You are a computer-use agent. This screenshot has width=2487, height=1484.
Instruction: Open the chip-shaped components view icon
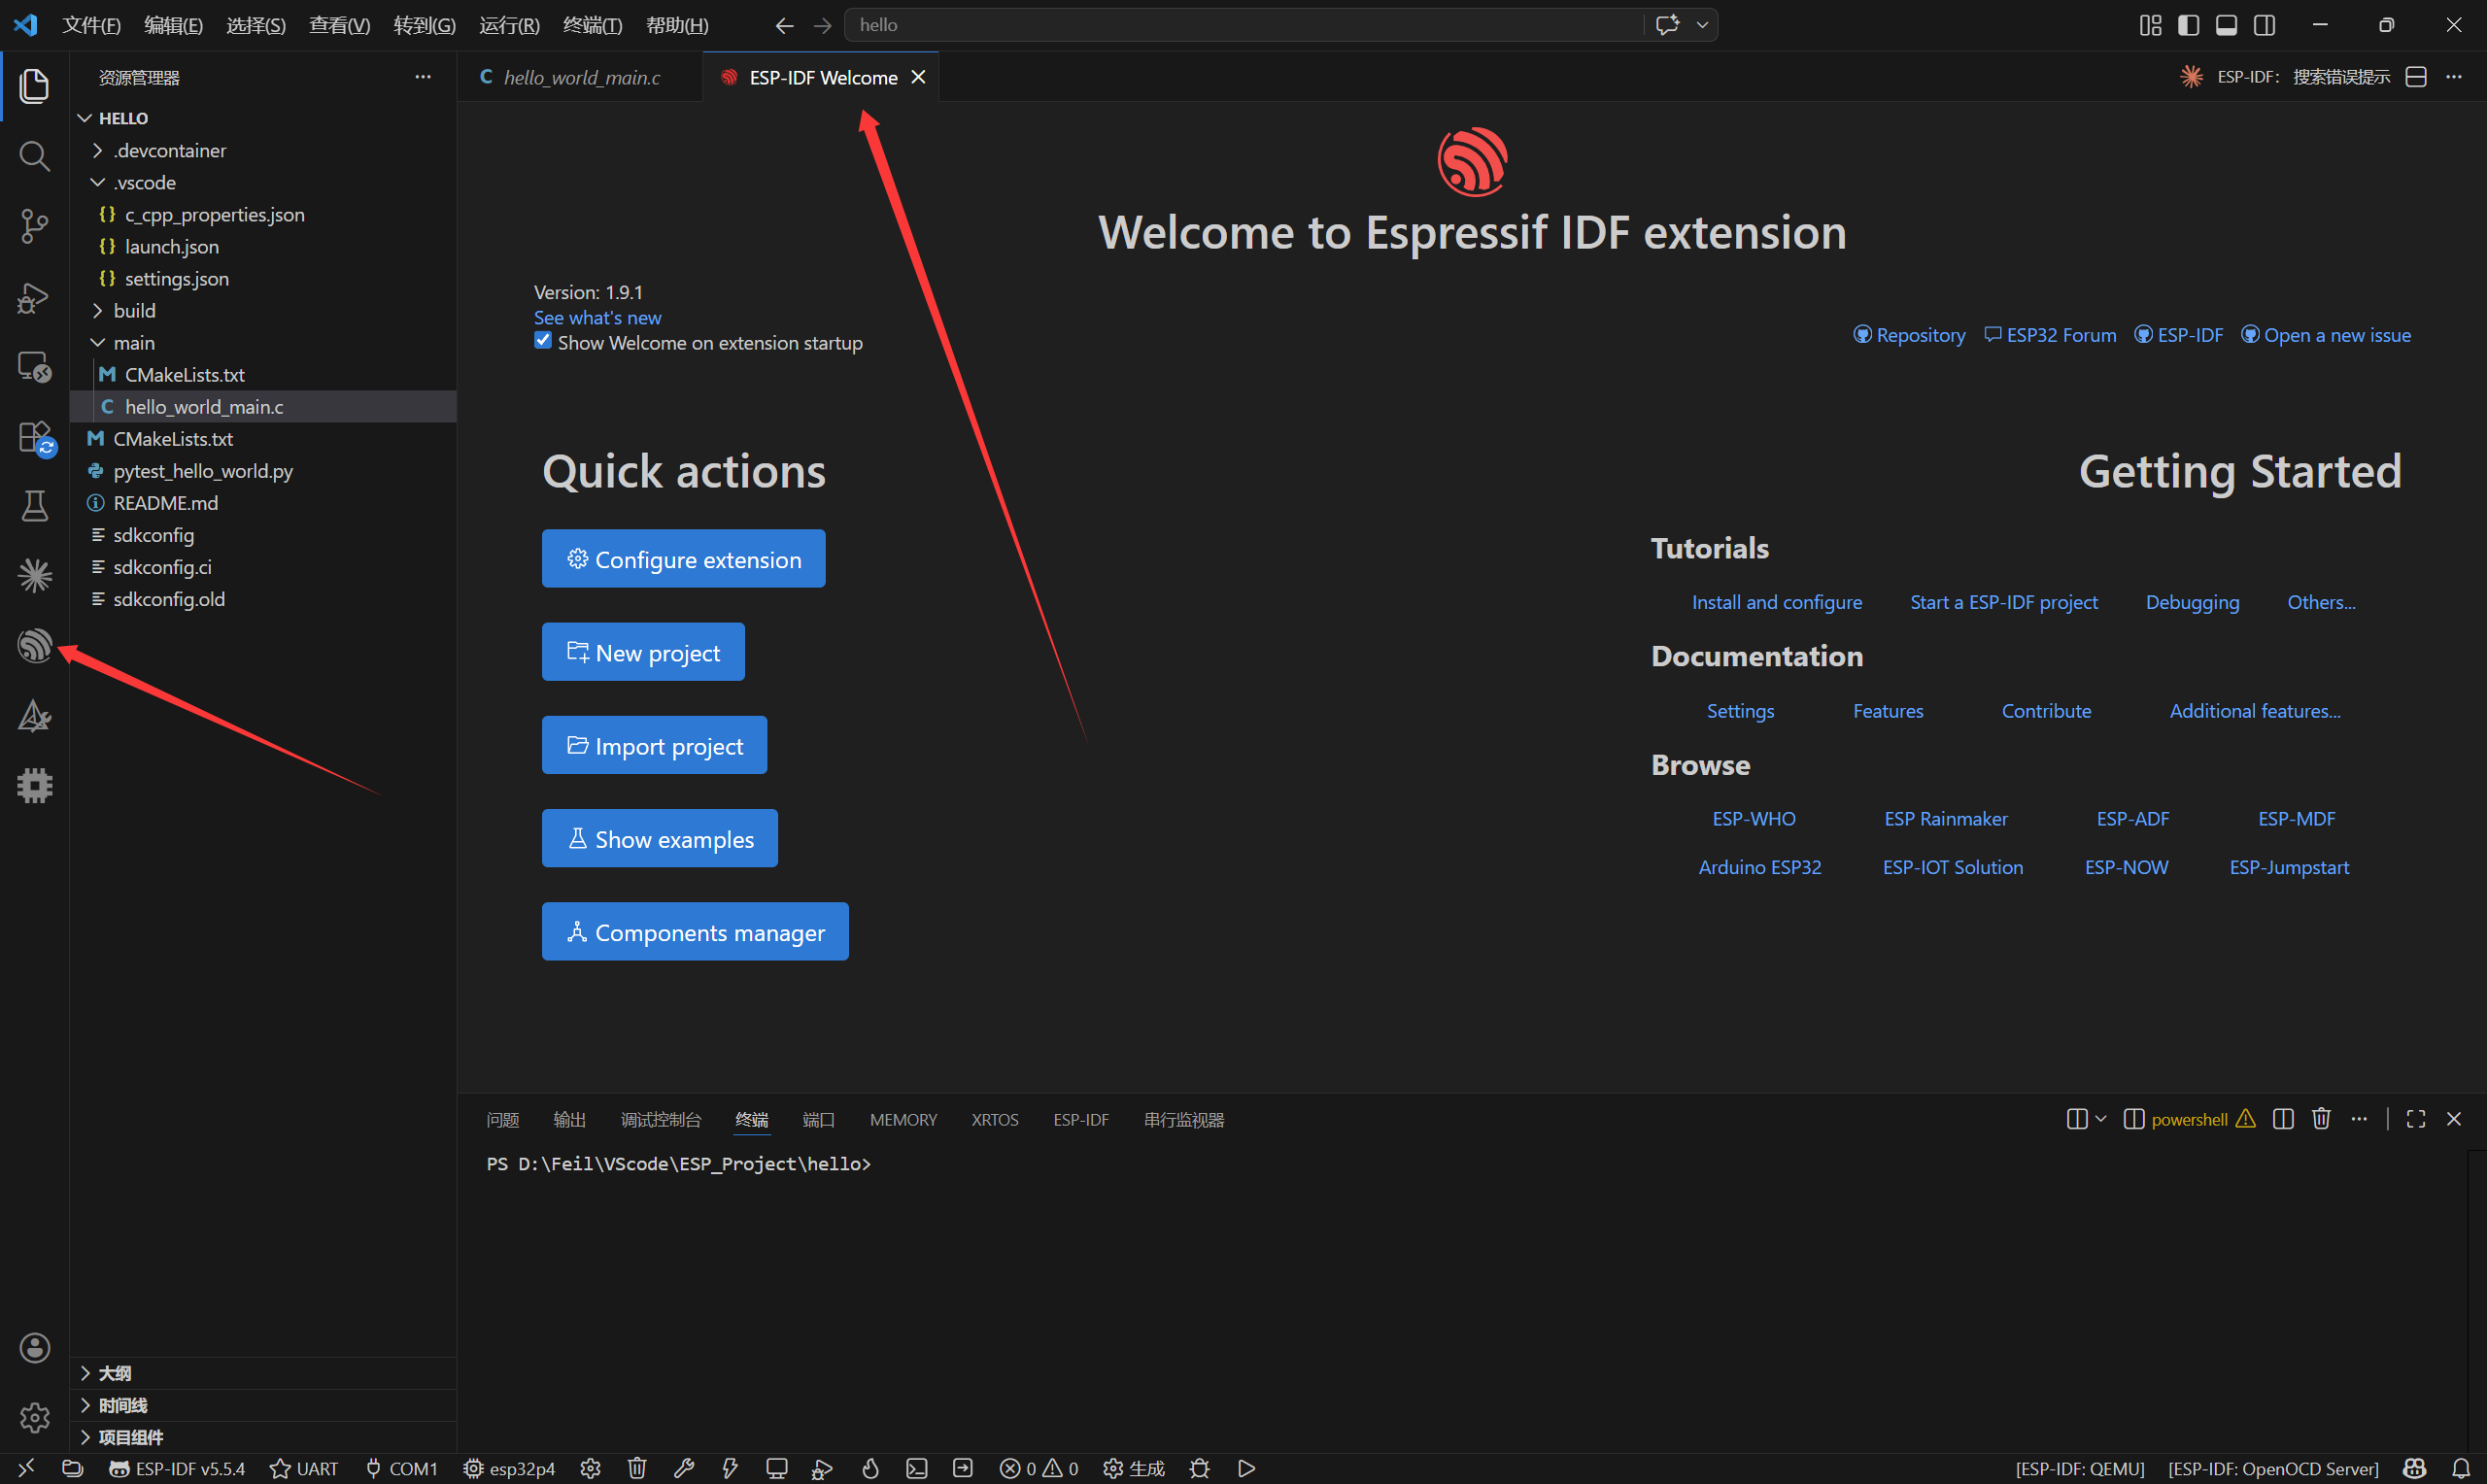34,786
